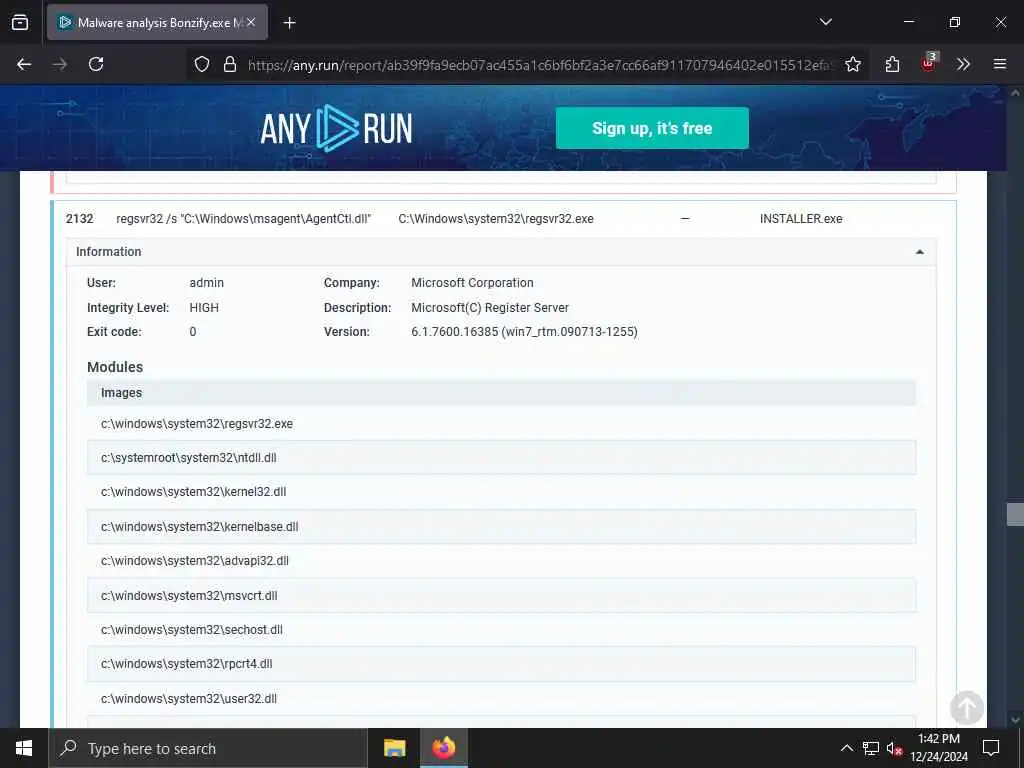Open the clock showing 1:42 PM
The height and width of the screenshot is (768, 1024).
pyautogui.click(x=939, y=748)
